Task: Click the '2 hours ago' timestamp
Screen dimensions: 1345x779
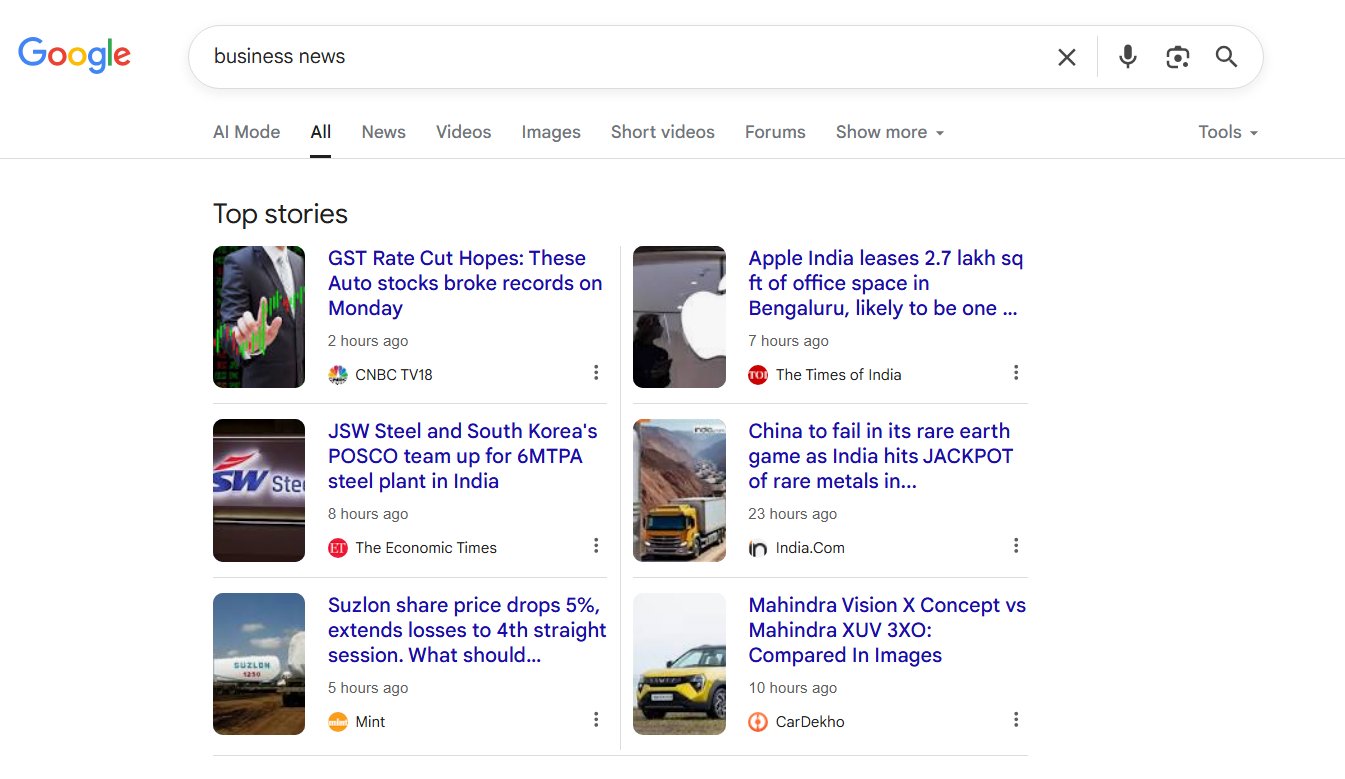Action: point(368,341)
